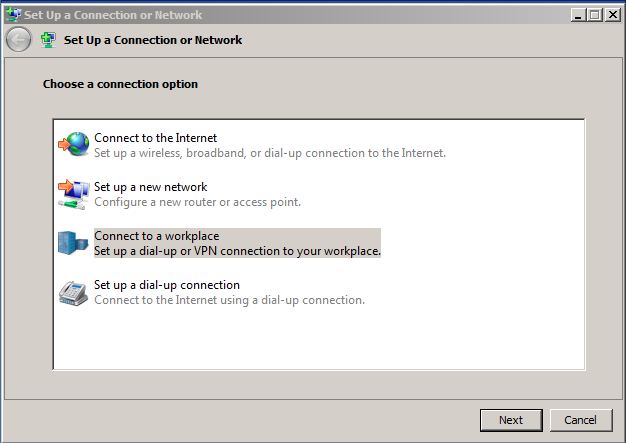Click the dial-up or VPN connection description text
This screenshot has width=626, height=443.
237,251
